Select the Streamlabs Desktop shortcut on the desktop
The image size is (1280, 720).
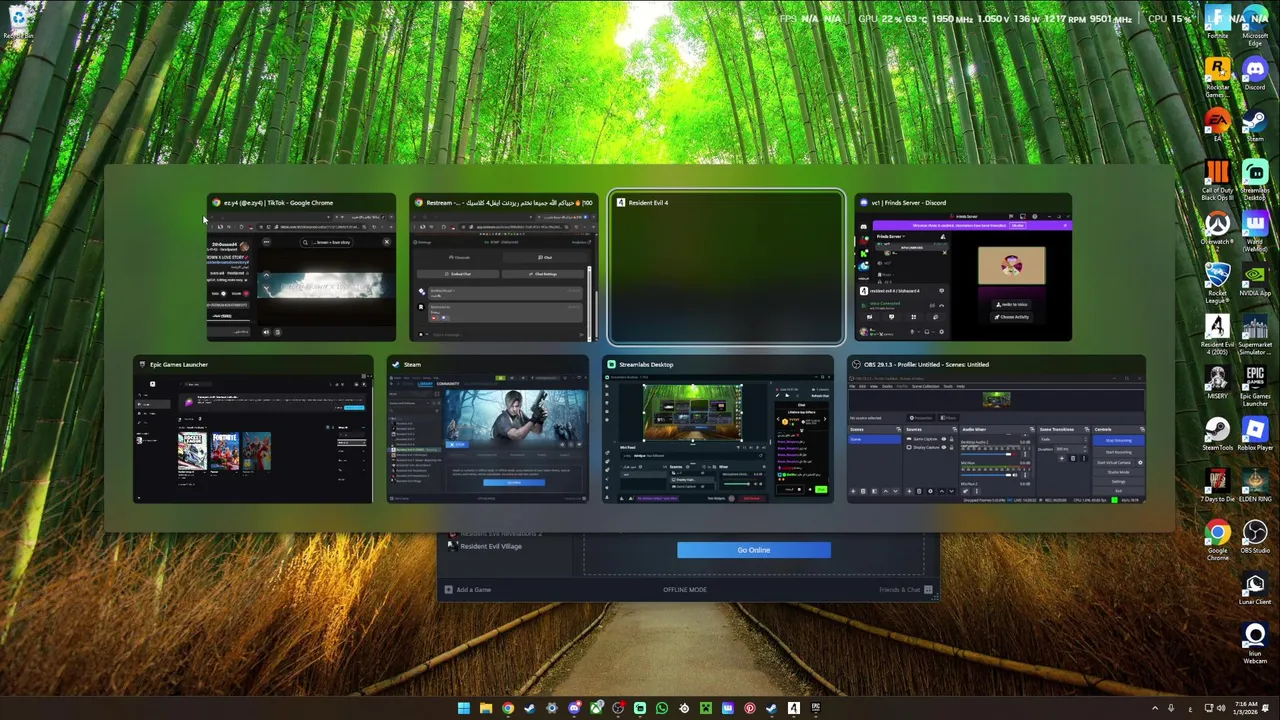pos(1255,180)
